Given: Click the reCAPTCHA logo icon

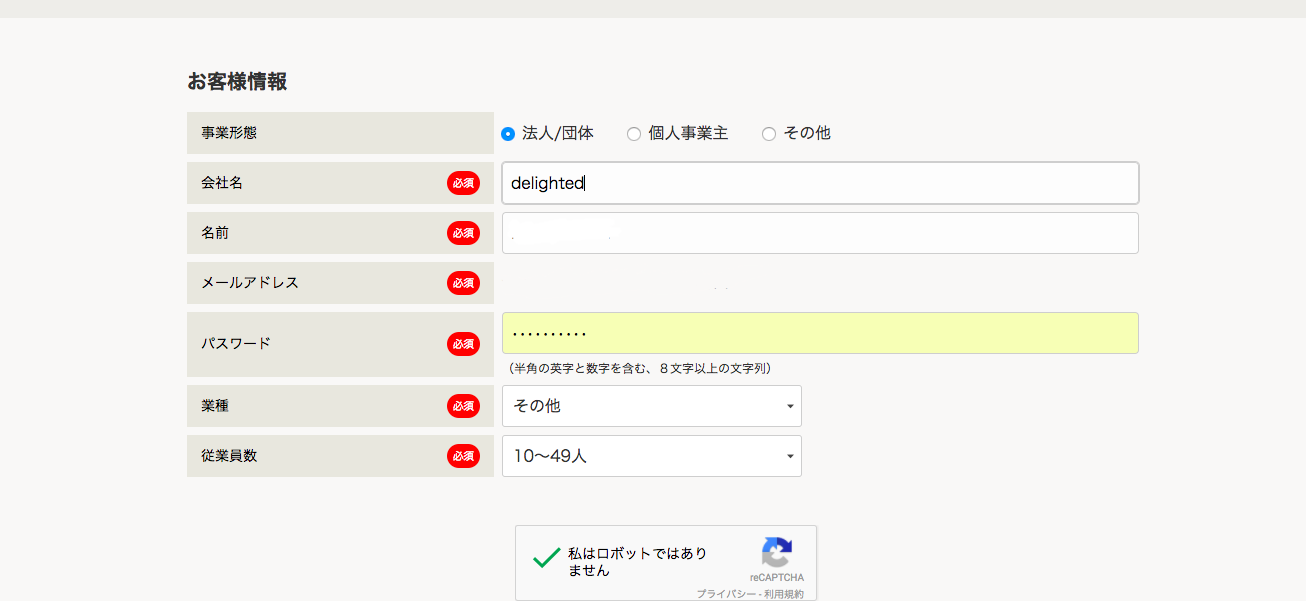Looking at the screenshot, I should tap(776, 553).
